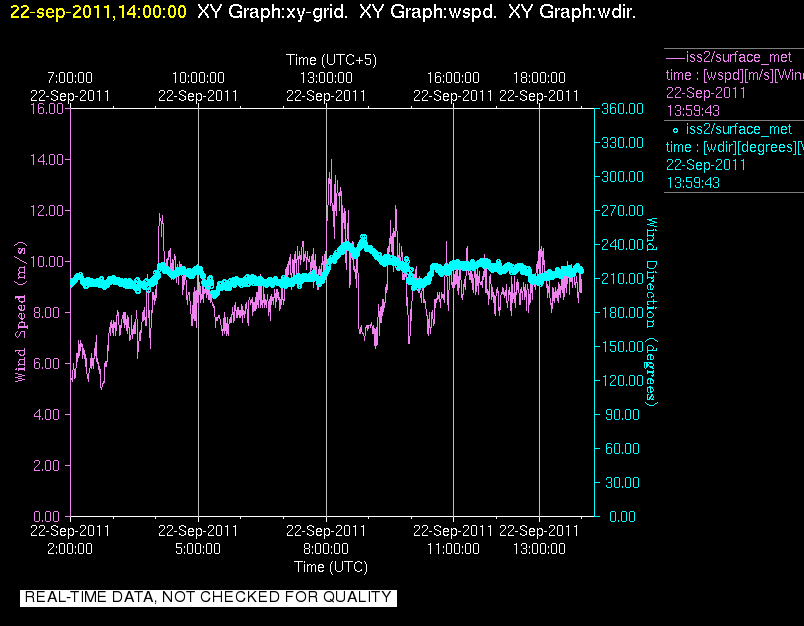Click the 12.00 wind speed tick label

[47, 211]
